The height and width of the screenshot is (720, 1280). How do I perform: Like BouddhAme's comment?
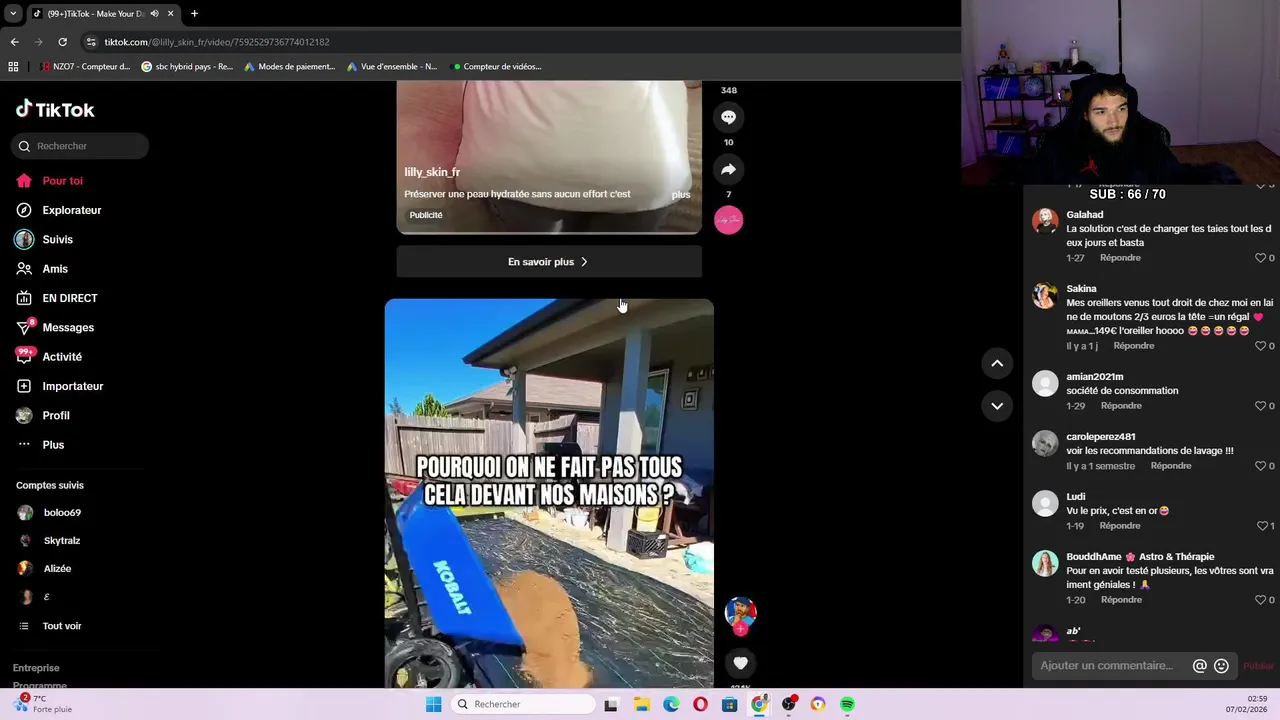tap(1261, 600)
